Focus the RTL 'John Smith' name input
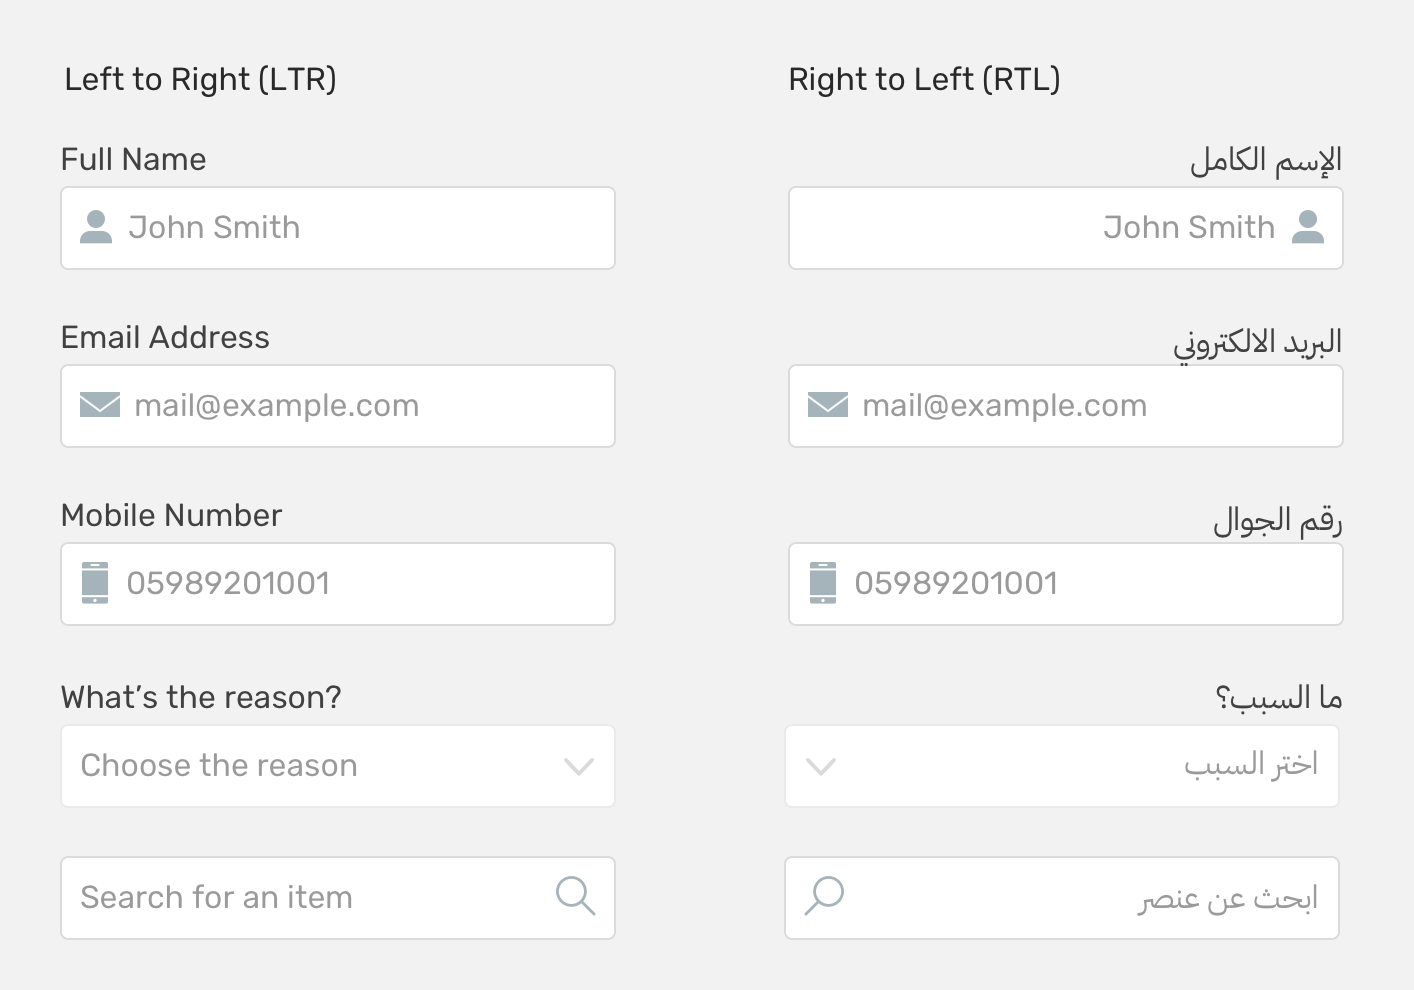The image size is (1414, 990). click(x=1000, y=228)
